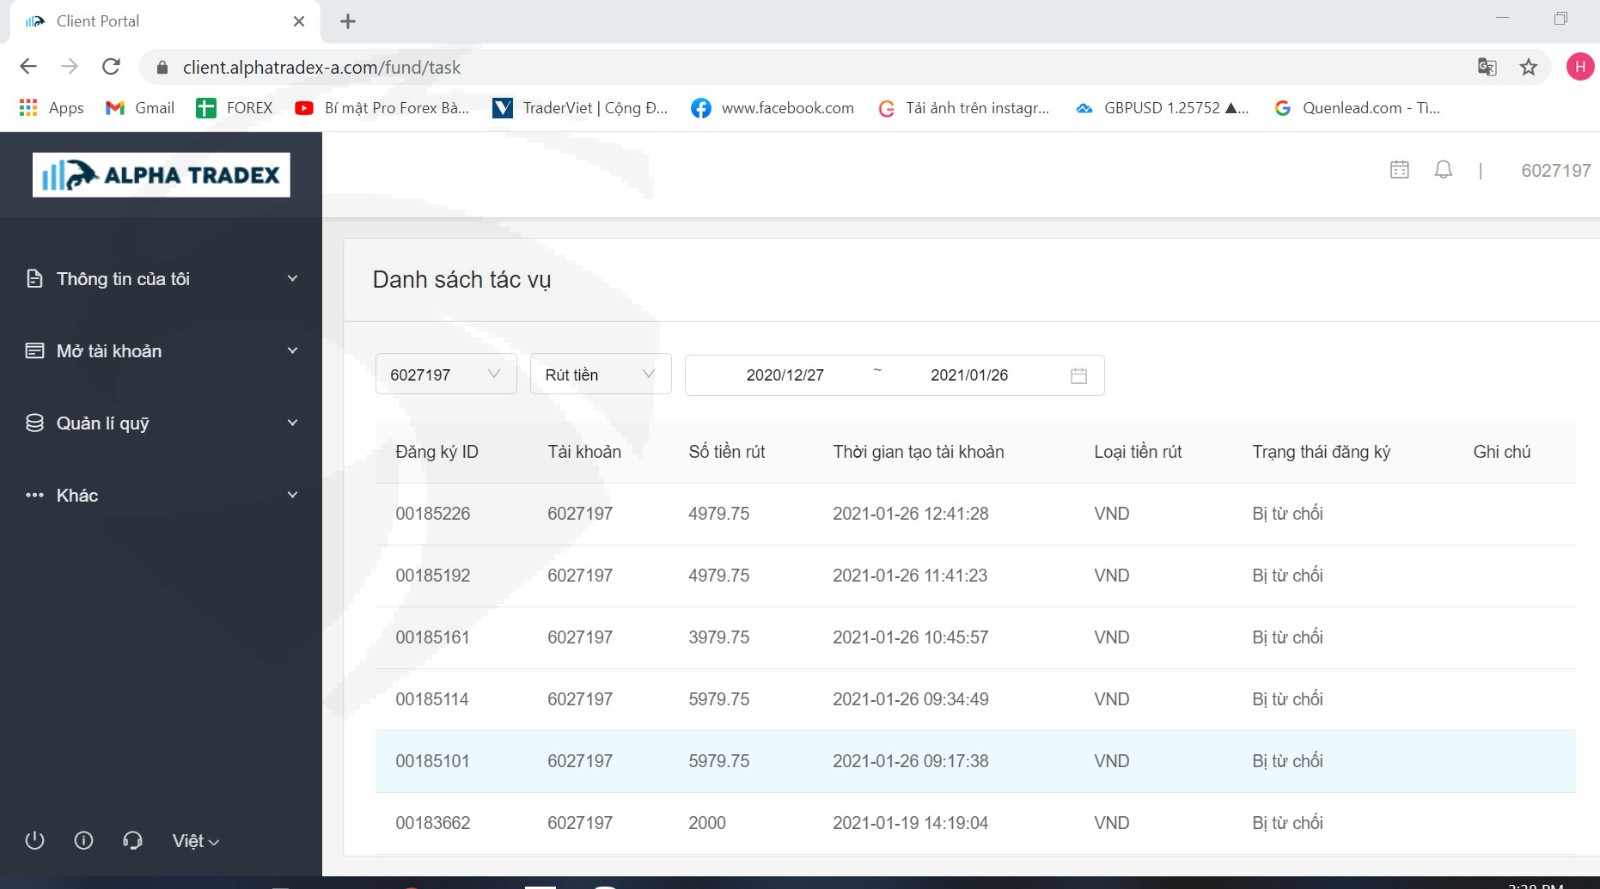The height and width of the screenshot is (889, 1600).
Task: Open the info icon in sidebar footer
Action: click(84, 840)
